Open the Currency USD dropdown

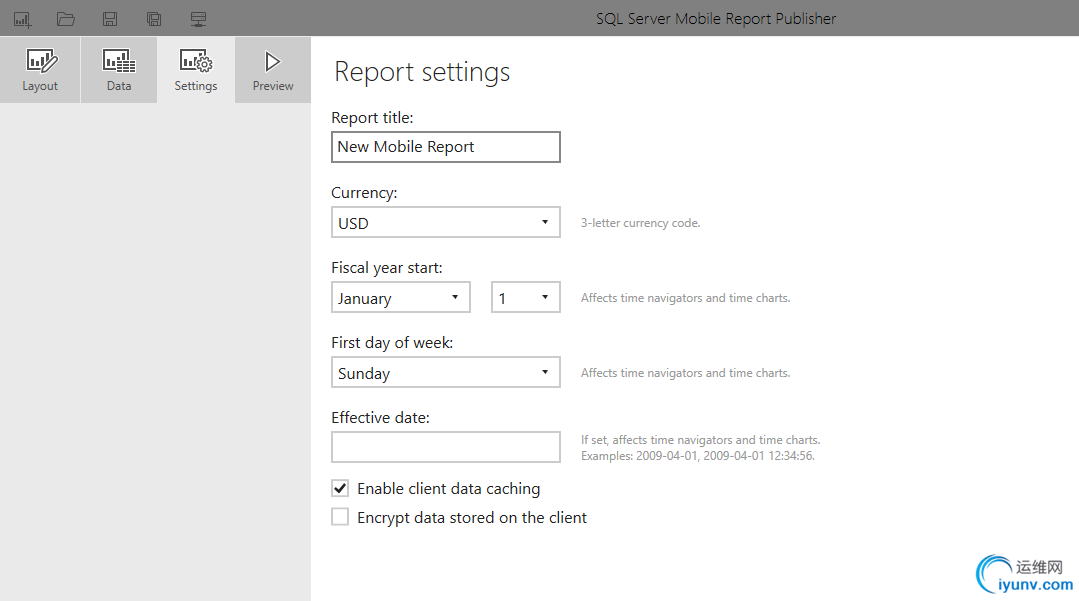[x=446, y=222]
